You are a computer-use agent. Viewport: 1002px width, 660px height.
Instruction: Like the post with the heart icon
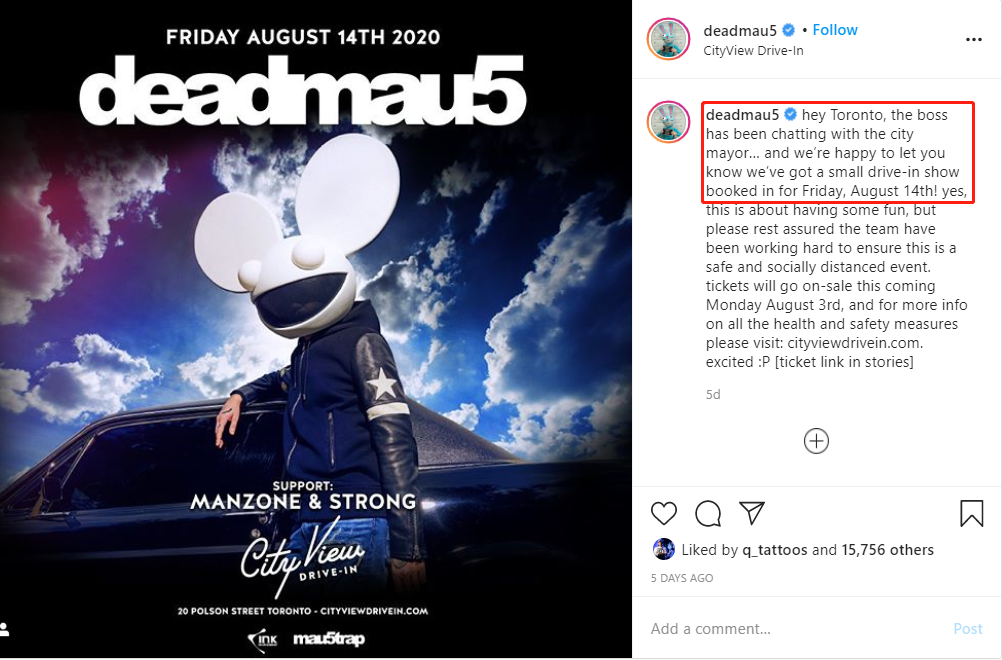click(663, 514)
